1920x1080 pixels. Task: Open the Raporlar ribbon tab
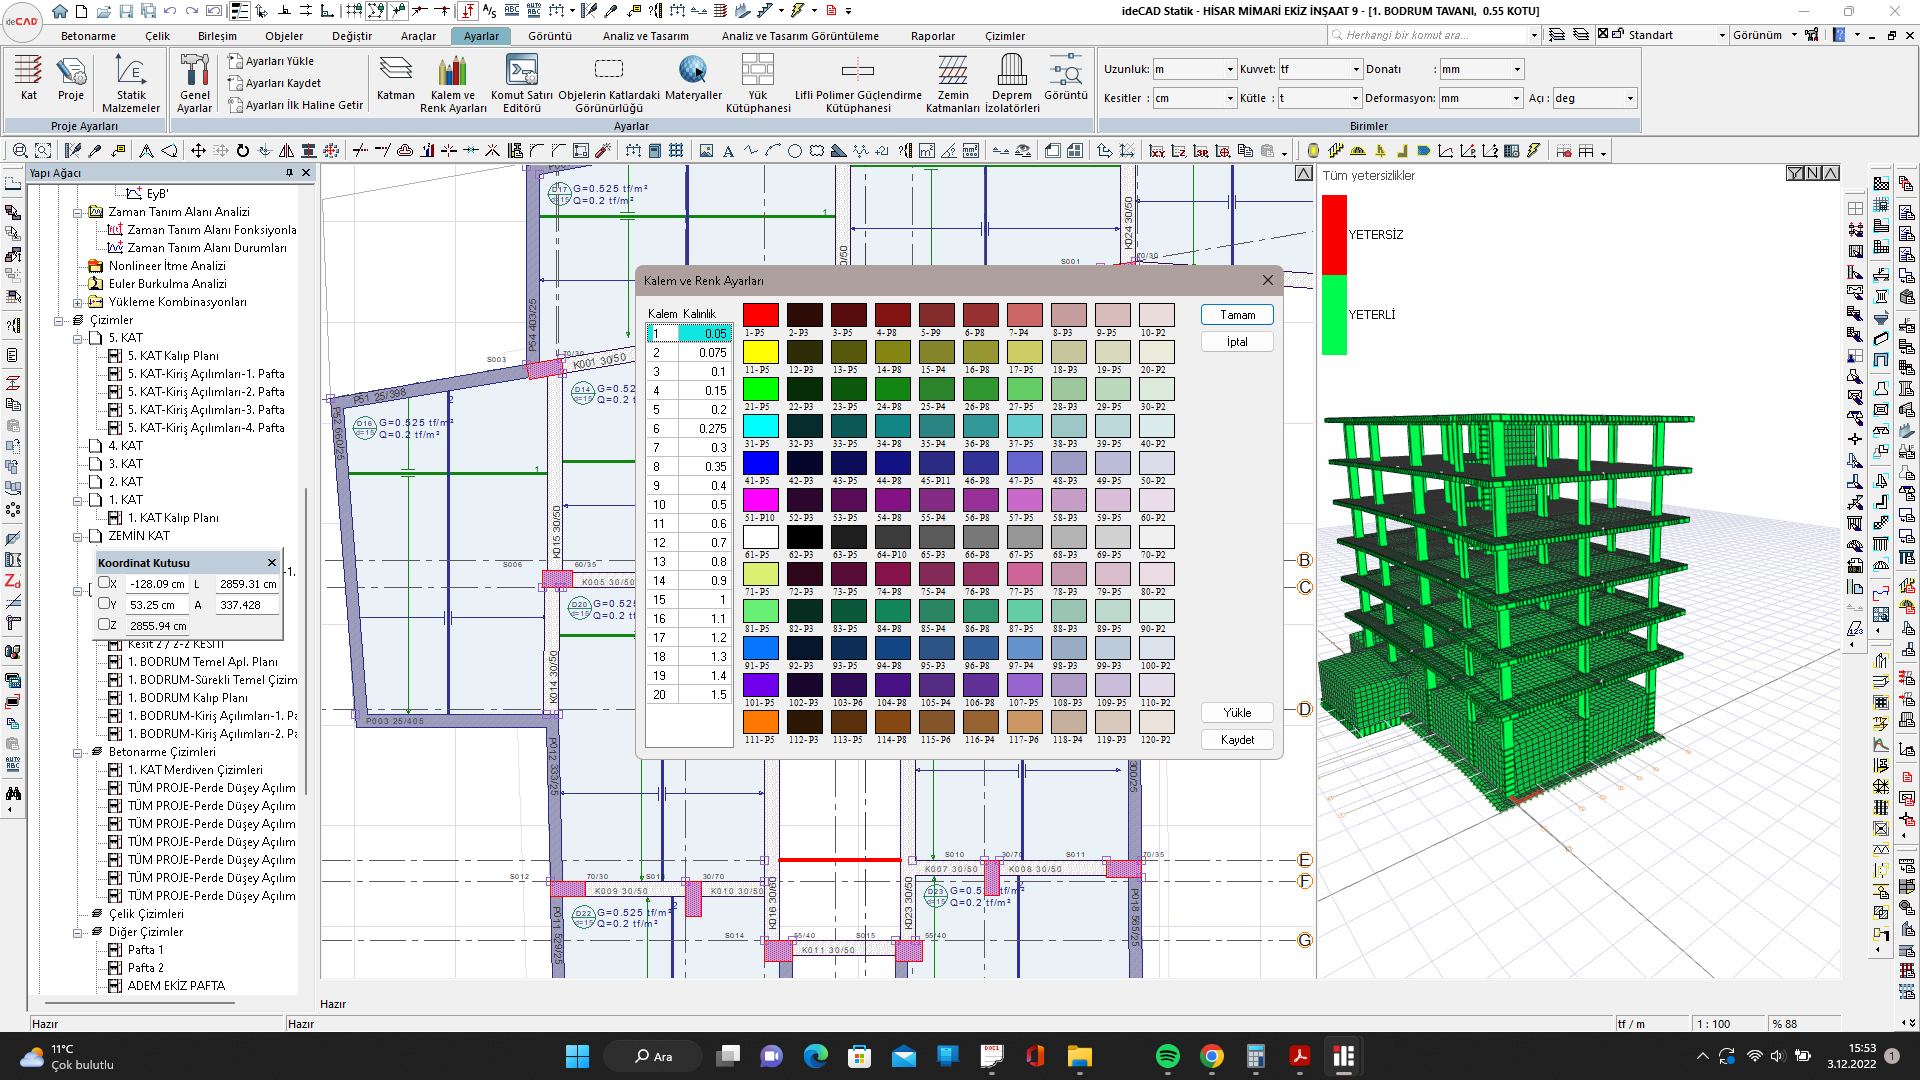pos(933,36)
